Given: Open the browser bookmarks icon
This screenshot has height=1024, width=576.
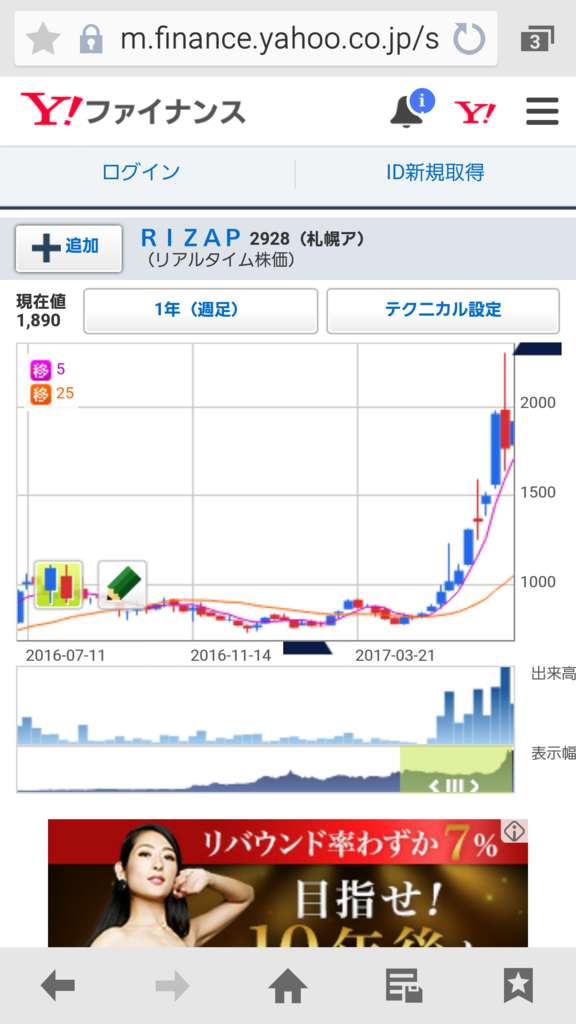Looking at the screenshot, I should (x=519, y=985).
